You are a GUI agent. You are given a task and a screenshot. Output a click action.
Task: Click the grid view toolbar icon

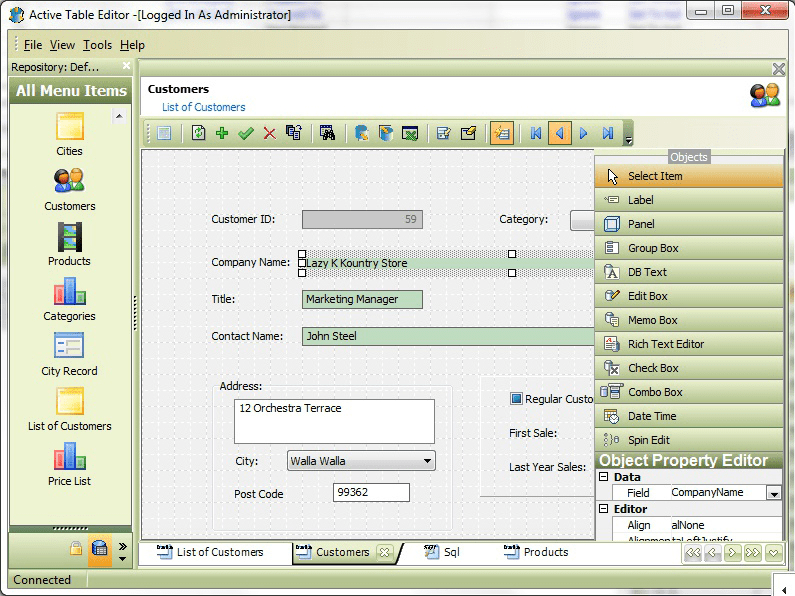164,133
